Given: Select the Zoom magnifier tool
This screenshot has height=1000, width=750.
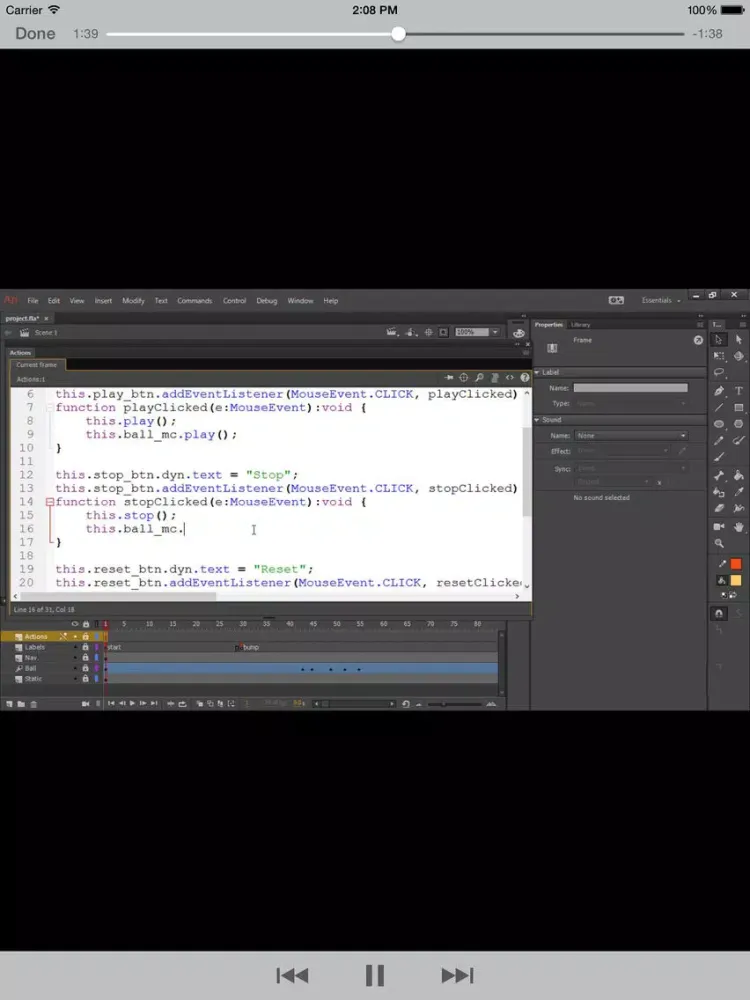Looking at the screenshot, I should point(719,543).
